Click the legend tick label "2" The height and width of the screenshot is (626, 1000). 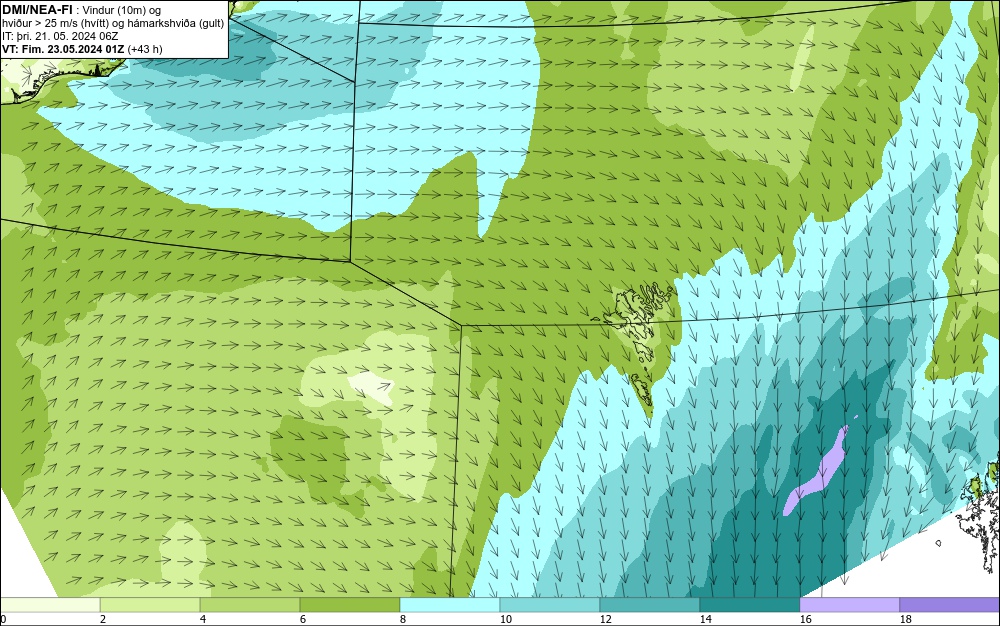pos(103,619)
